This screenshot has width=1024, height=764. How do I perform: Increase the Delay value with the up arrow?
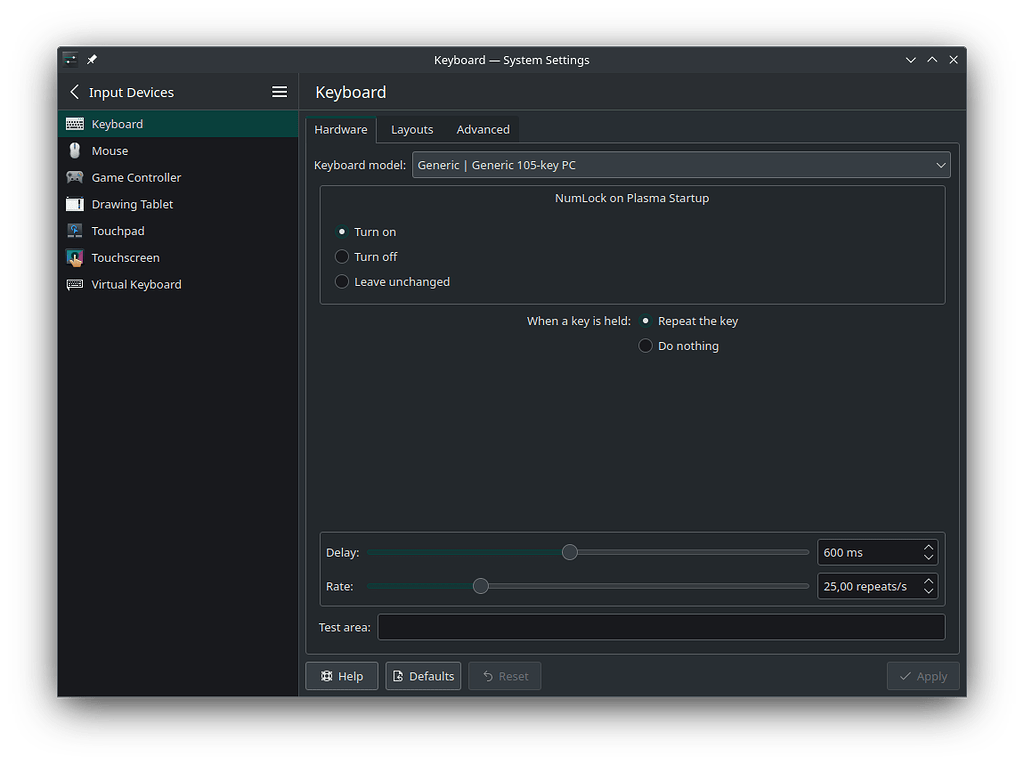[928, 546]
